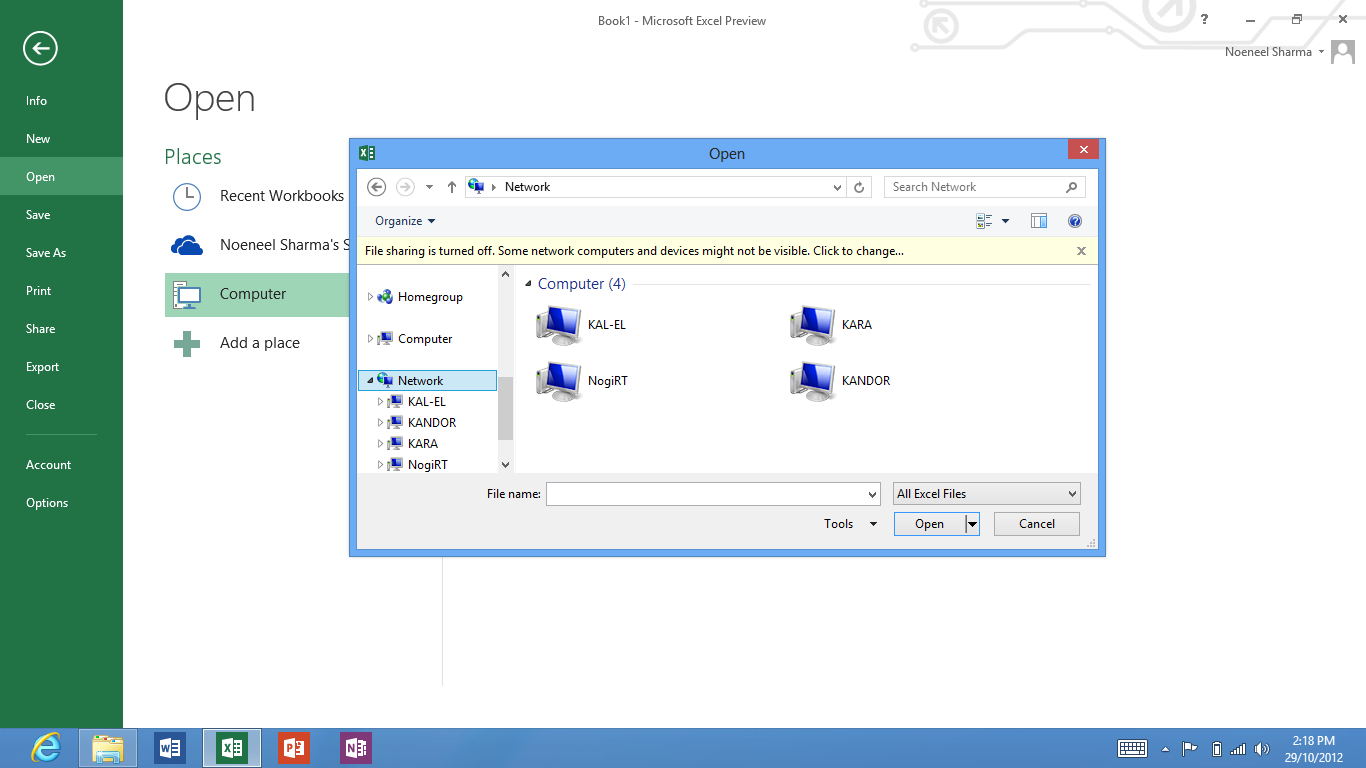The width and height of the screenshot is (1366, 768).
Task: Go back using the backstage arrow circle
Action: click(x=41, y=48)
